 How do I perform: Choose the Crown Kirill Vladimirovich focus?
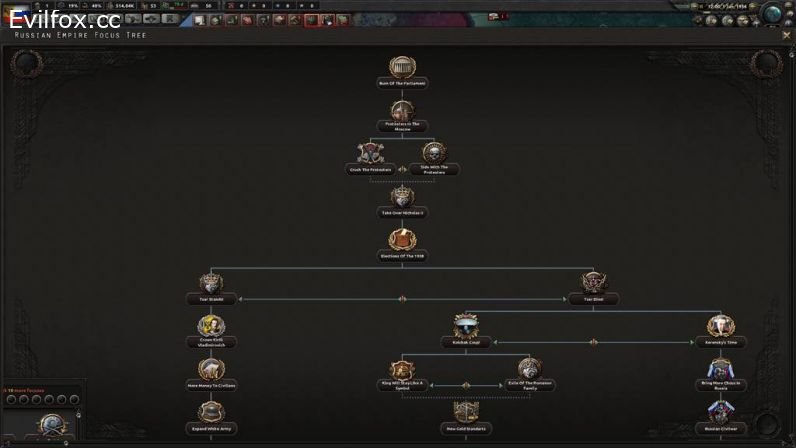coord(211,327)
